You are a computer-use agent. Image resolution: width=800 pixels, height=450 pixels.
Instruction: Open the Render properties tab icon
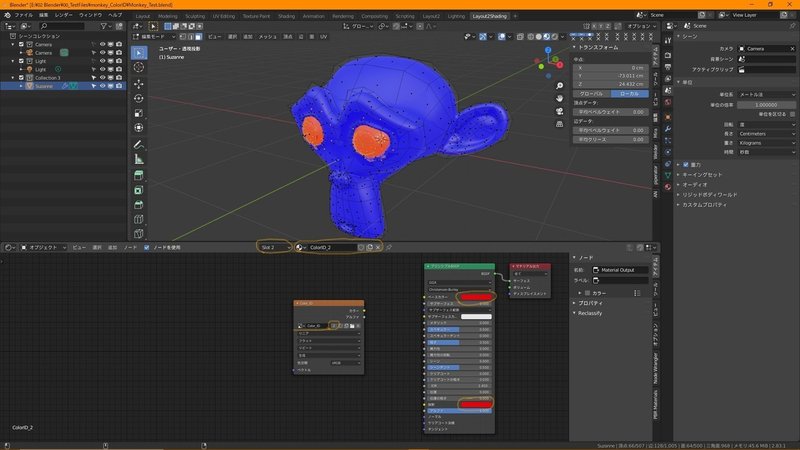pyautogui.click(x=668, y=55)
